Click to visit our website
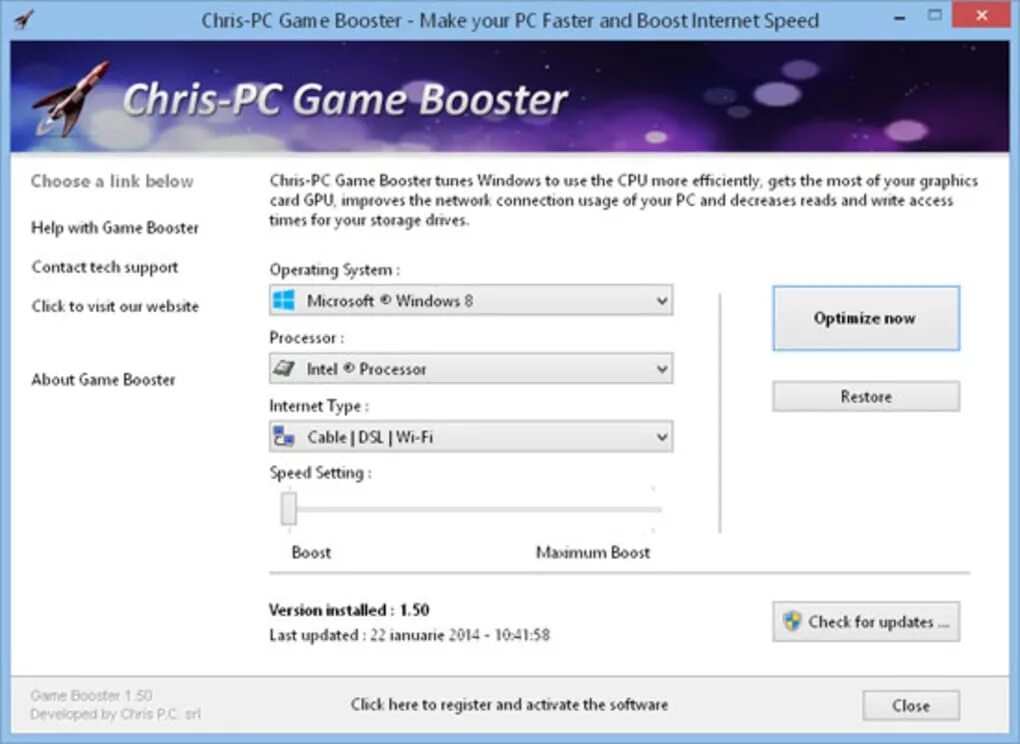 [115, 307]
